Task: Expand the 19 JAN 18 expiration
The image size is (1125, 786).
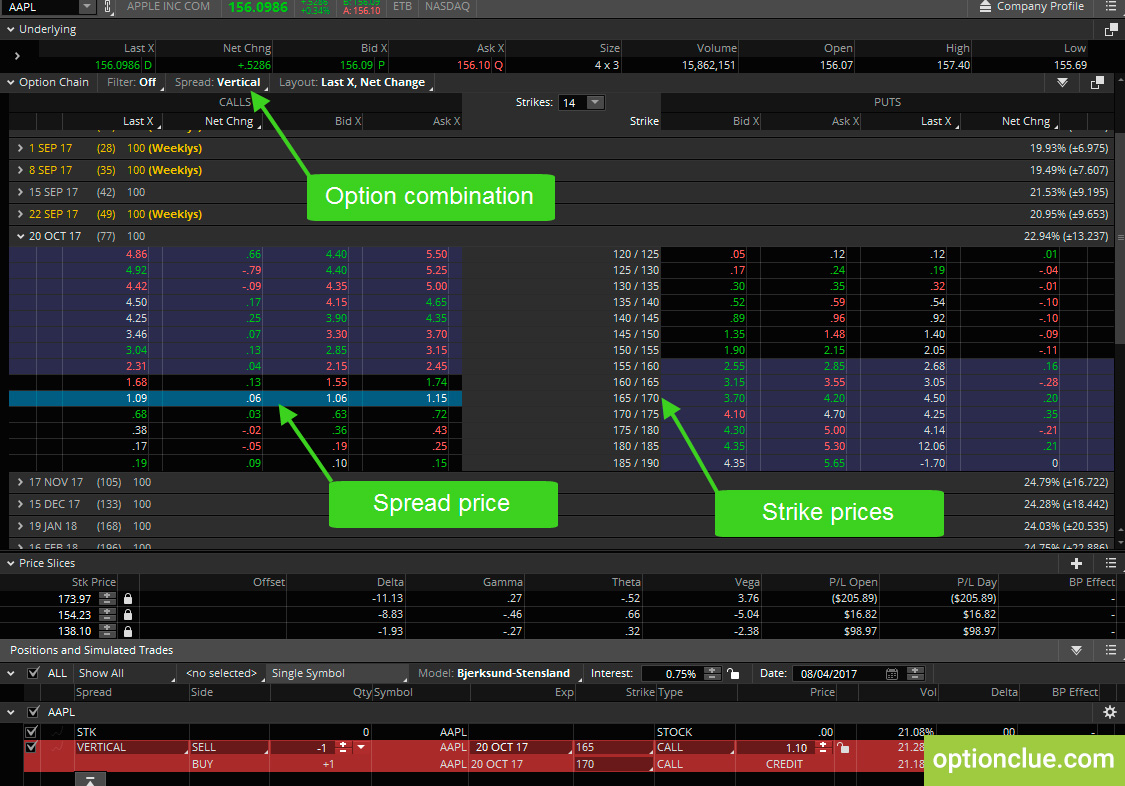Action: [x=20, y=526]
